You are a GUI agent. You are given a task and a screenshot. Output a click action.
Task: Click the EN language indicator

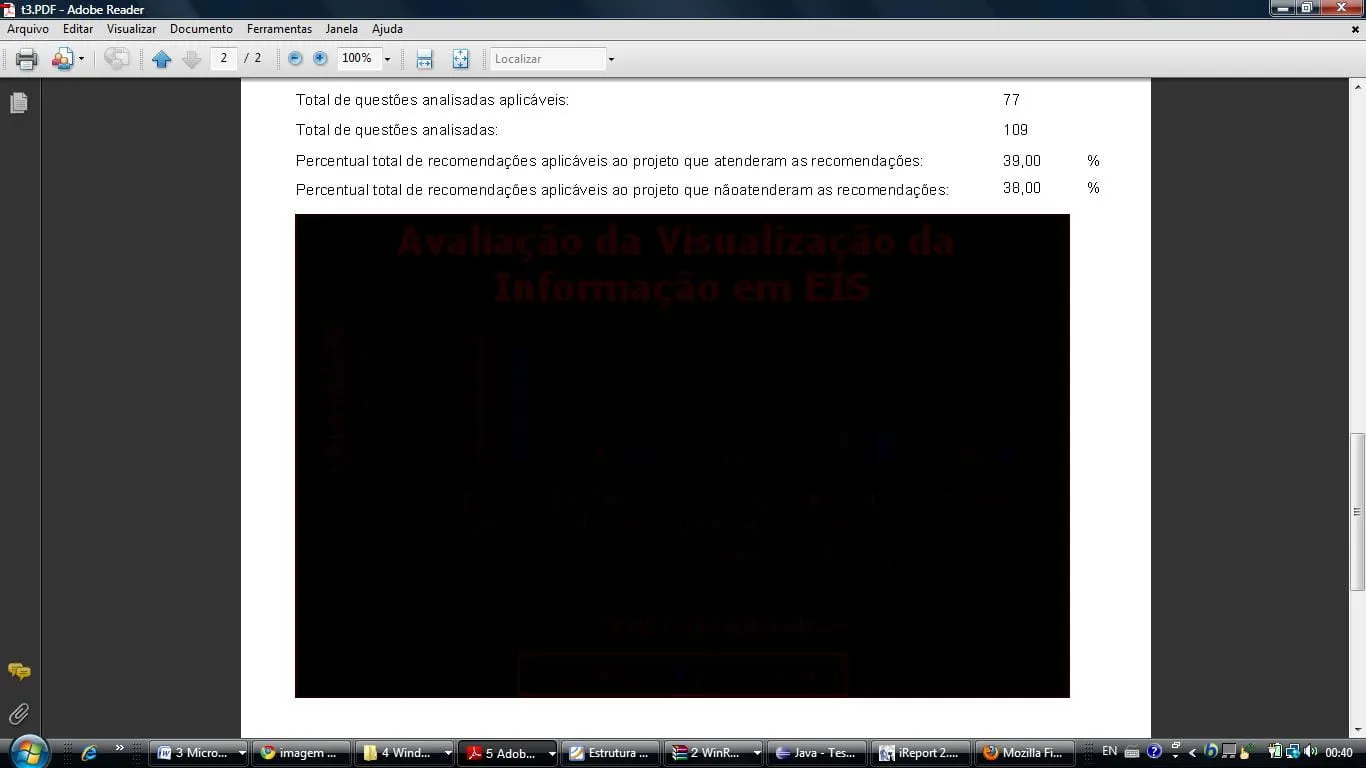(1110, 752)
